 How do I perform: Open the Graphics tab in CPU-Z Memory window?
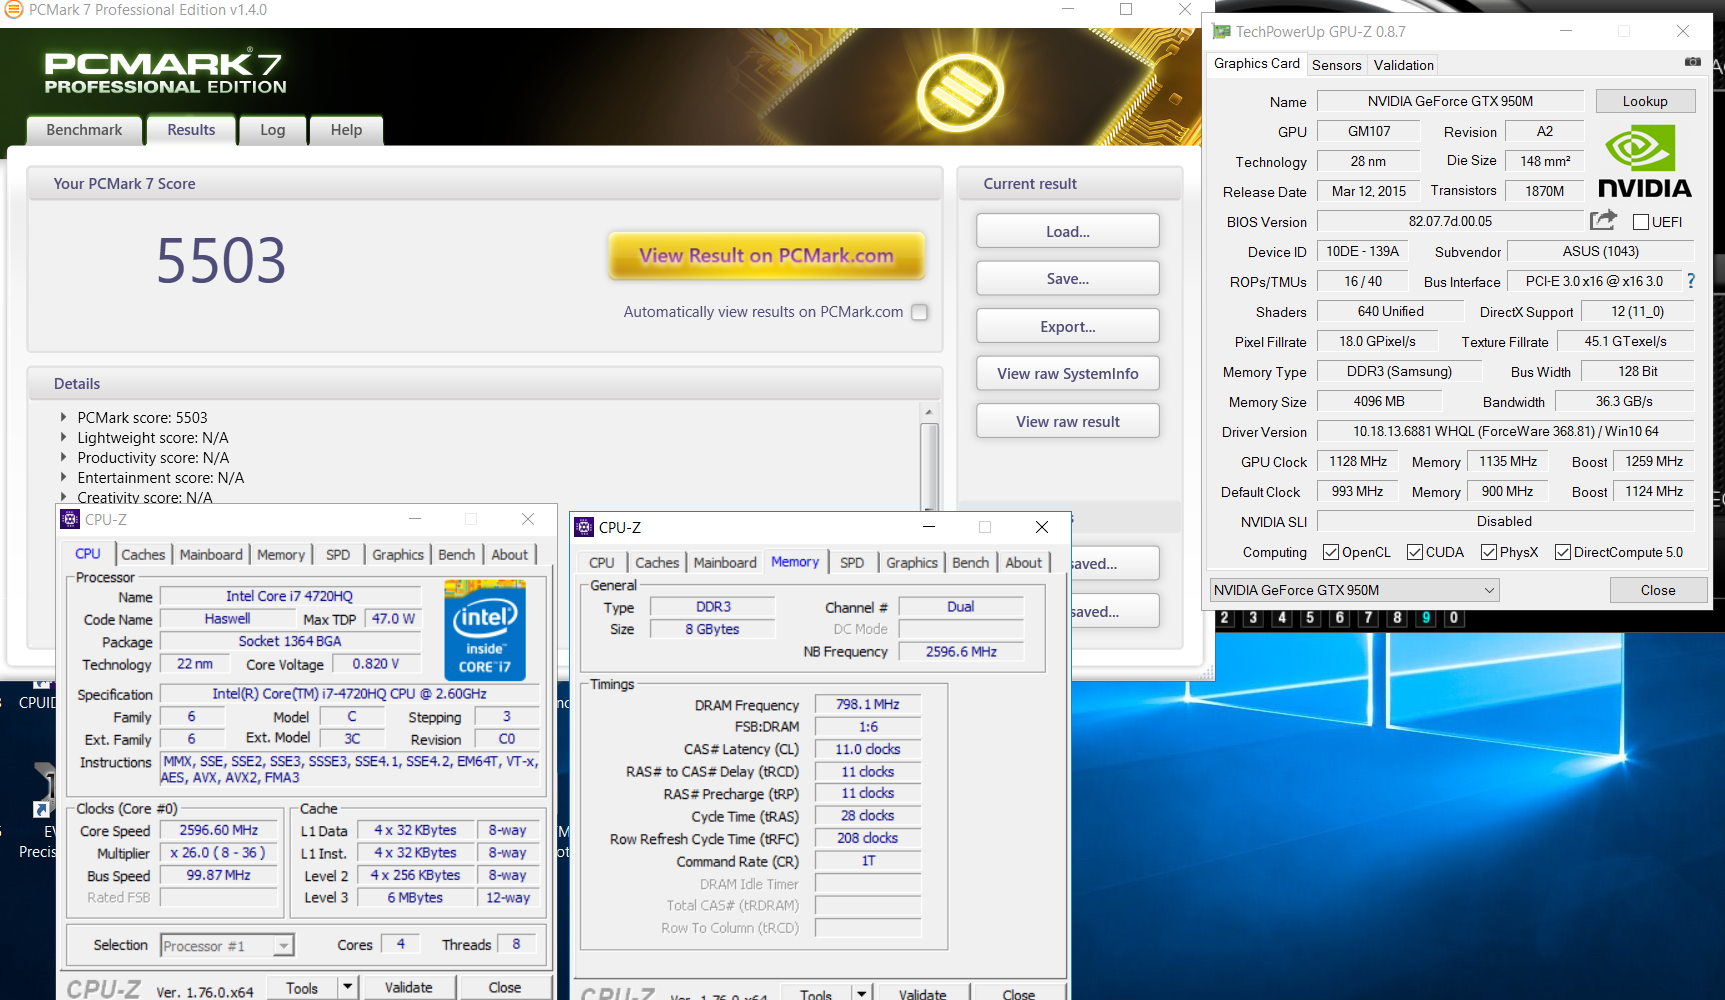point(912,563)
